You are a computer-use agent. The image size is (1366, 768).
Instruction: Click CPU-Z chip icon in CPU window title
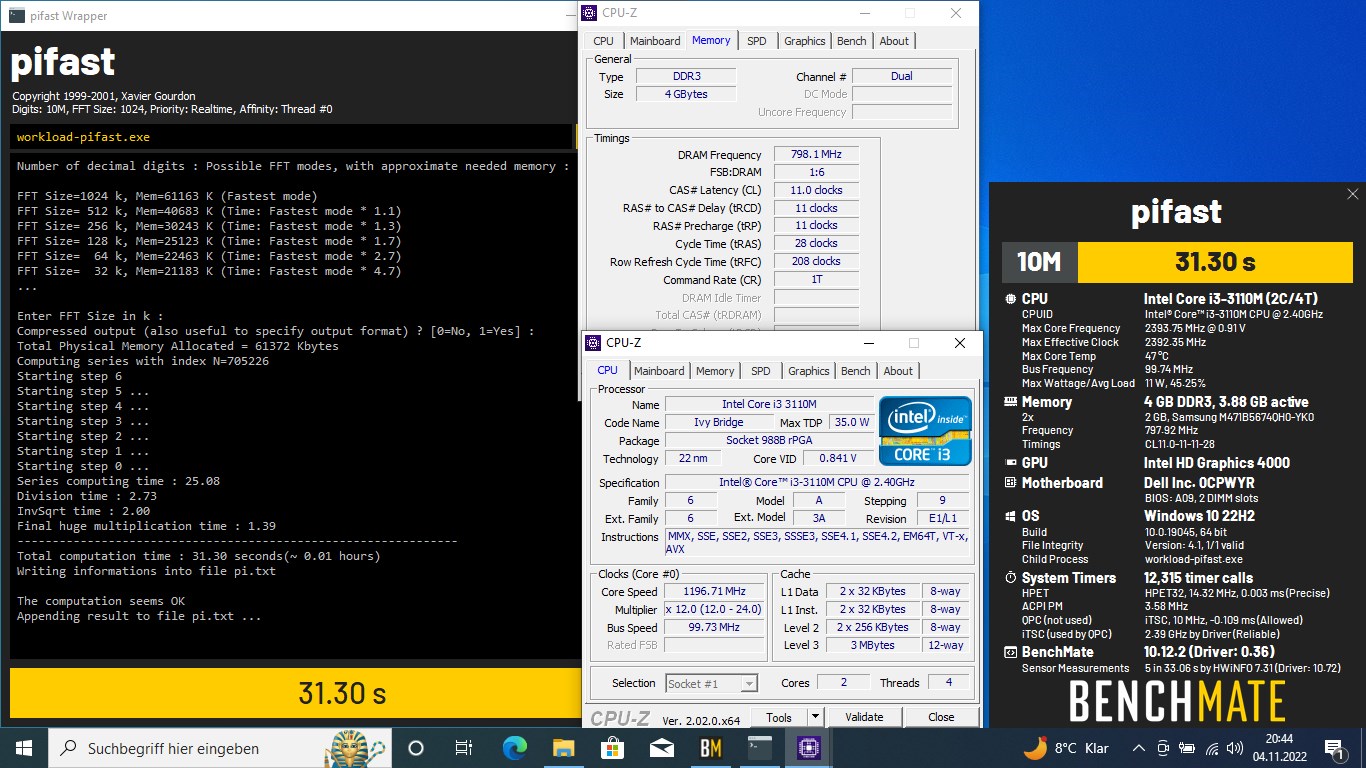pos(594,343)
